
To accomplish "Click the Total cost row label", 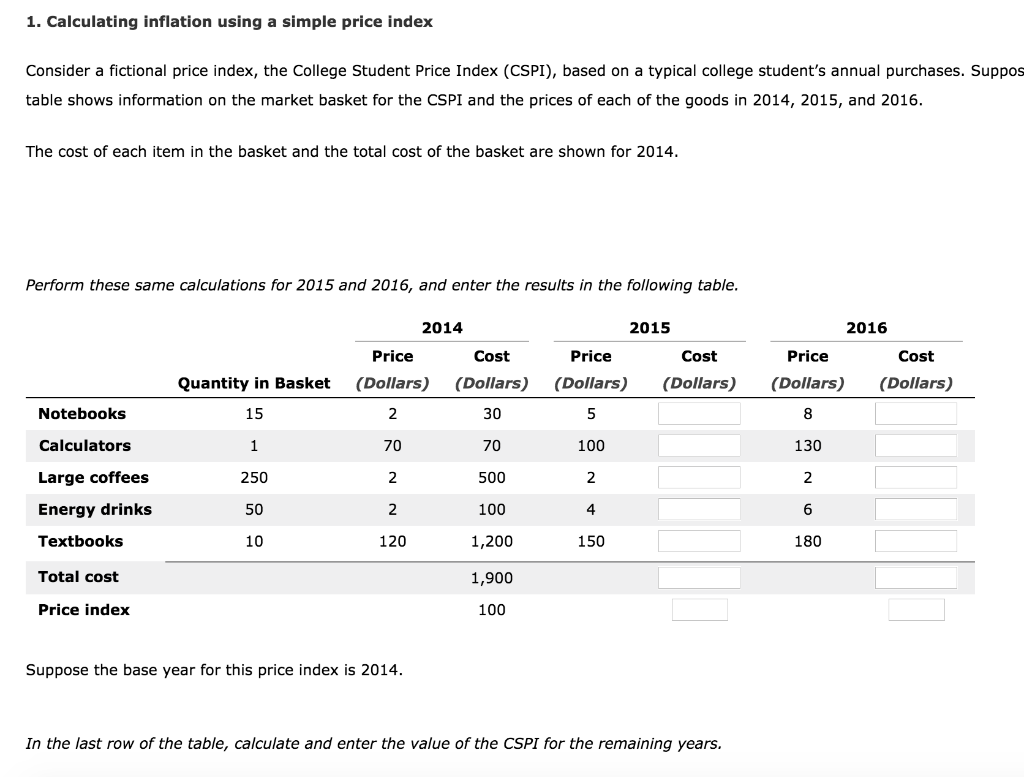I will pyautogui.click(x=78, y=577).
